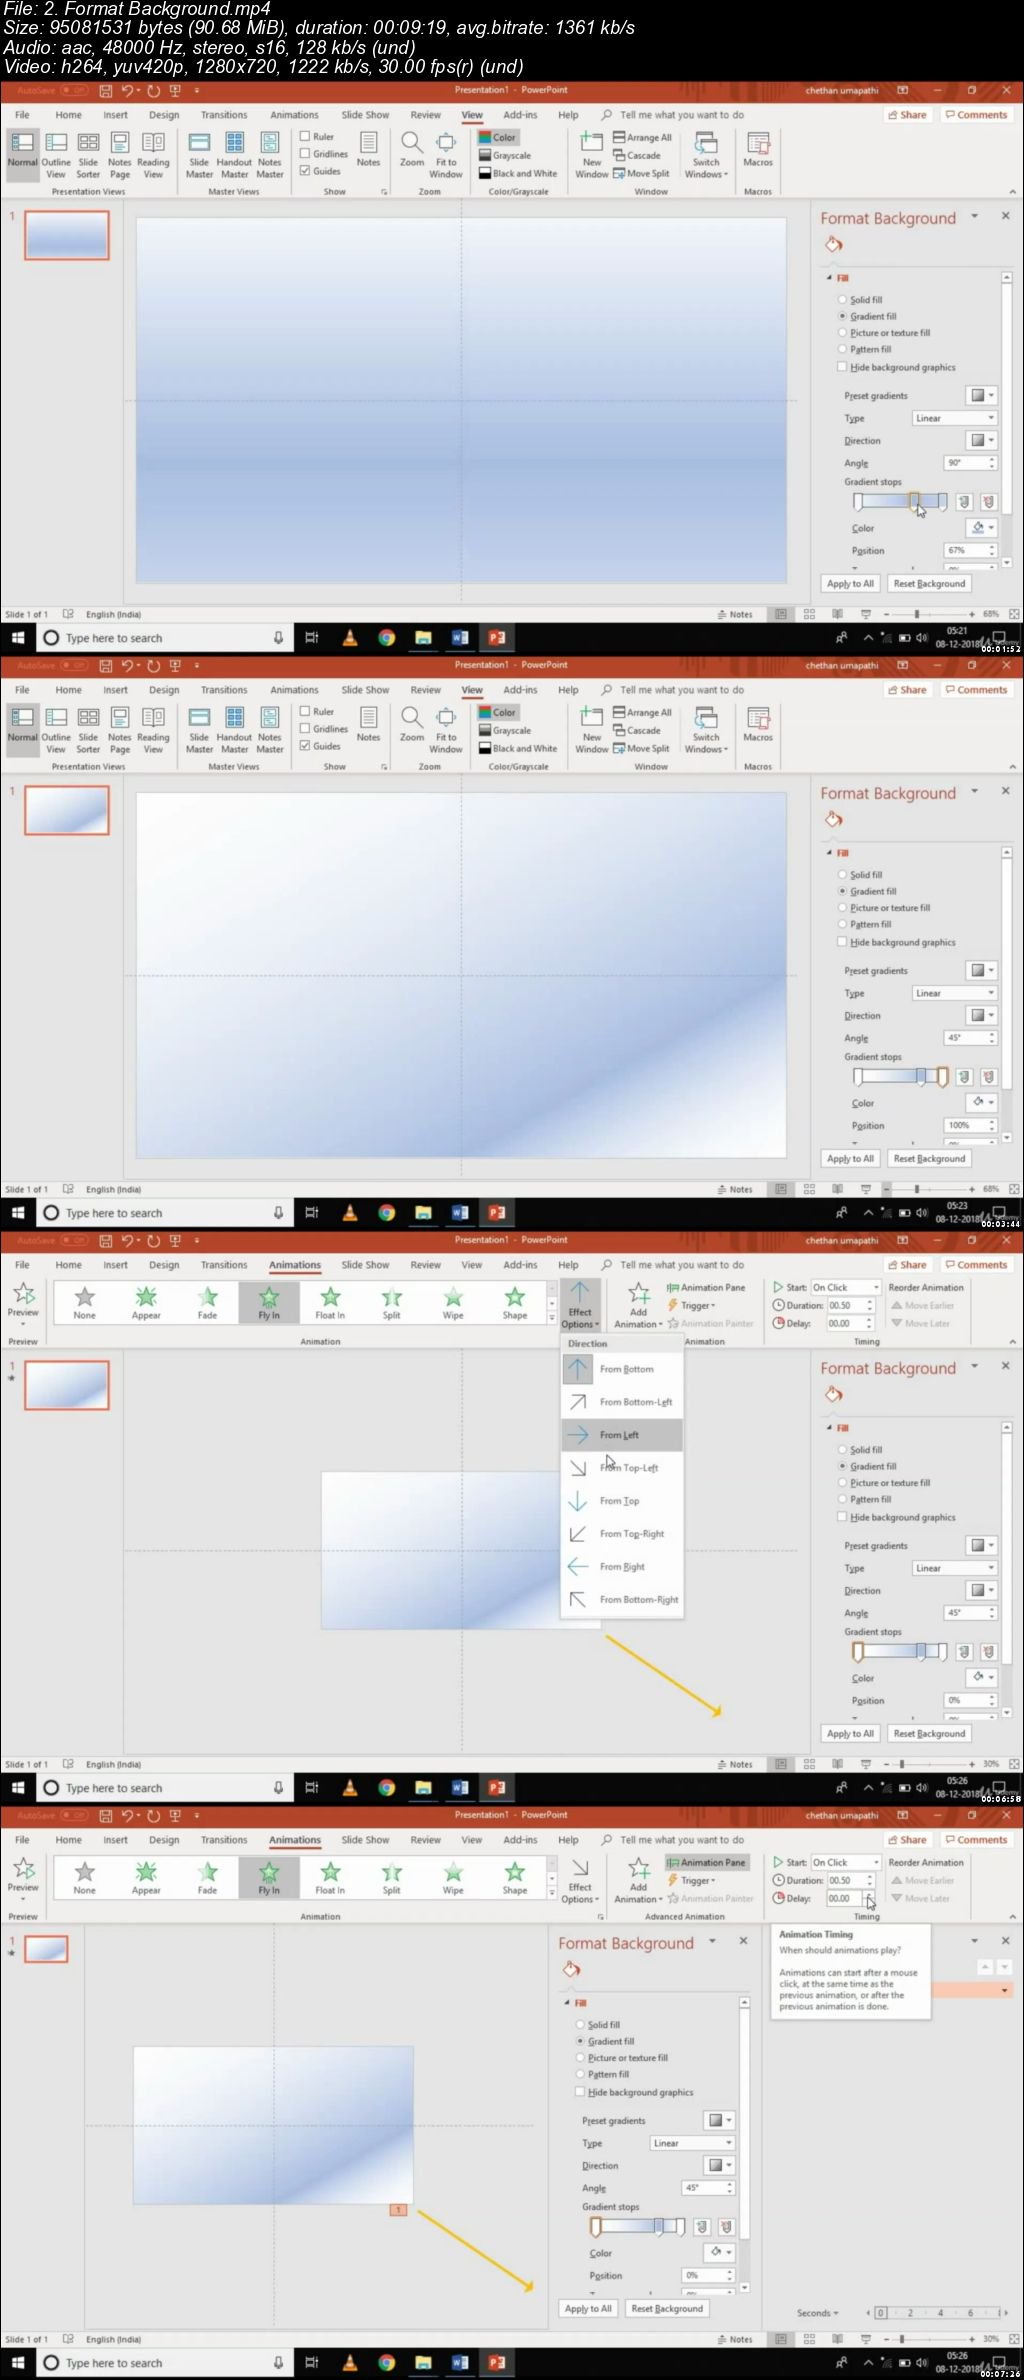Open the Type Linear dropdown in top frame
1024x2380 pixels.
point(955,418)
